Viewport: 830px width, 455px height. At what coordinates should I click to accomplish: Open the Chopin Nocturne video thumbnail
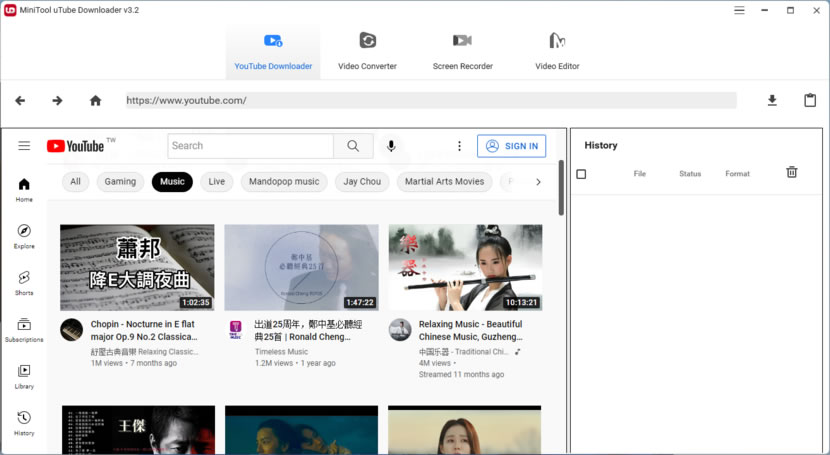[x=137, y=267]
